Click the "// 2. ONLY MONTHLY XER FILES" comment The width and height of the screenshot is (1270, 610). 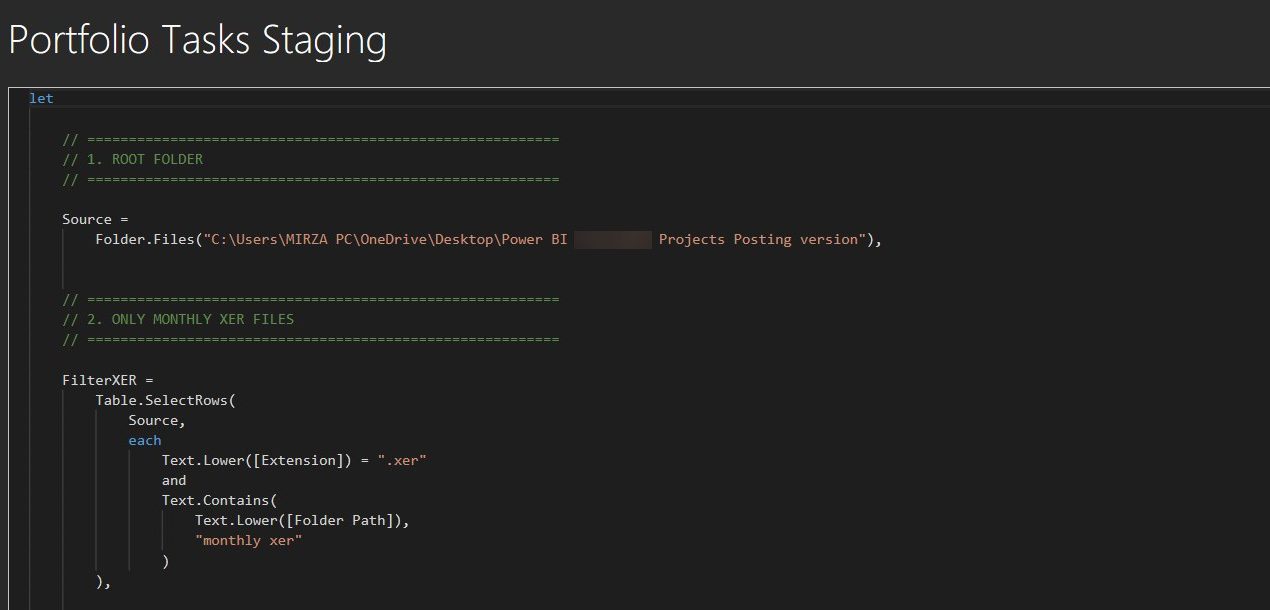(x=178, y=319)
